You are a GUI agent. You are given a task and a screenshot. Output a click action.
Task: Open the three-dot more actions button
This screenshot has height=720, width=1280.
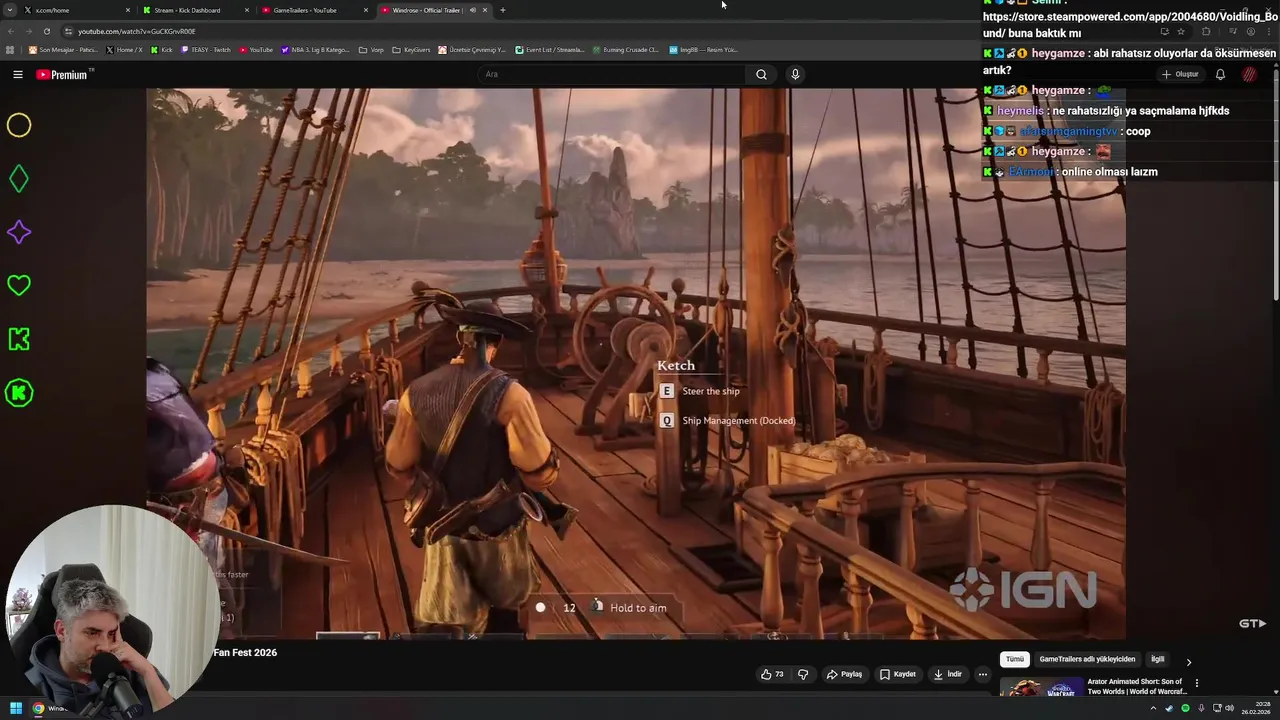982,674
